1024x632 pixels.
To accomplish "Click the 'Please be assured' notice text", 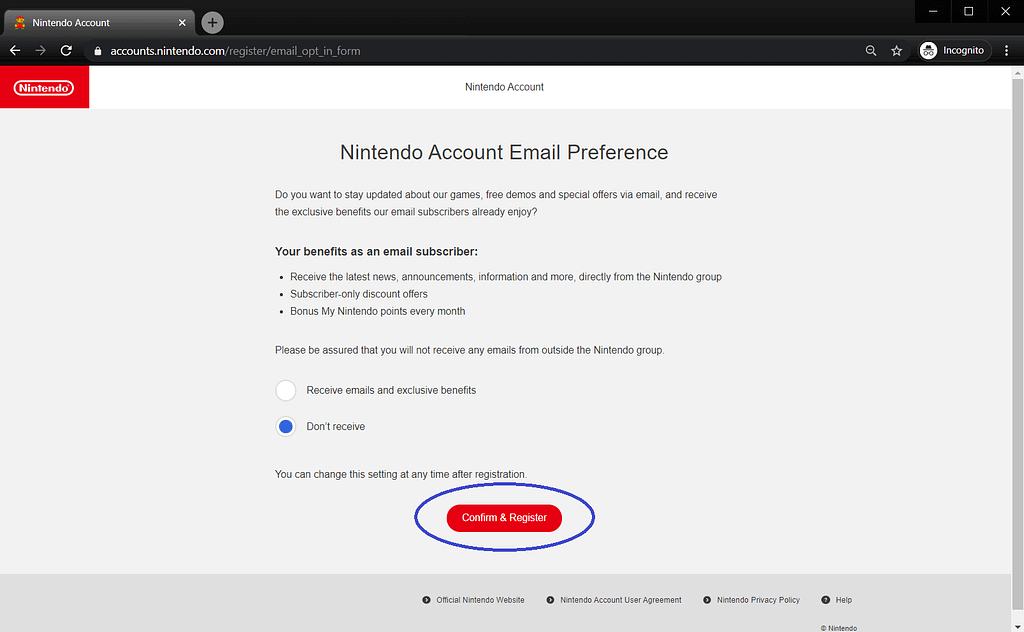I will 470,350.
